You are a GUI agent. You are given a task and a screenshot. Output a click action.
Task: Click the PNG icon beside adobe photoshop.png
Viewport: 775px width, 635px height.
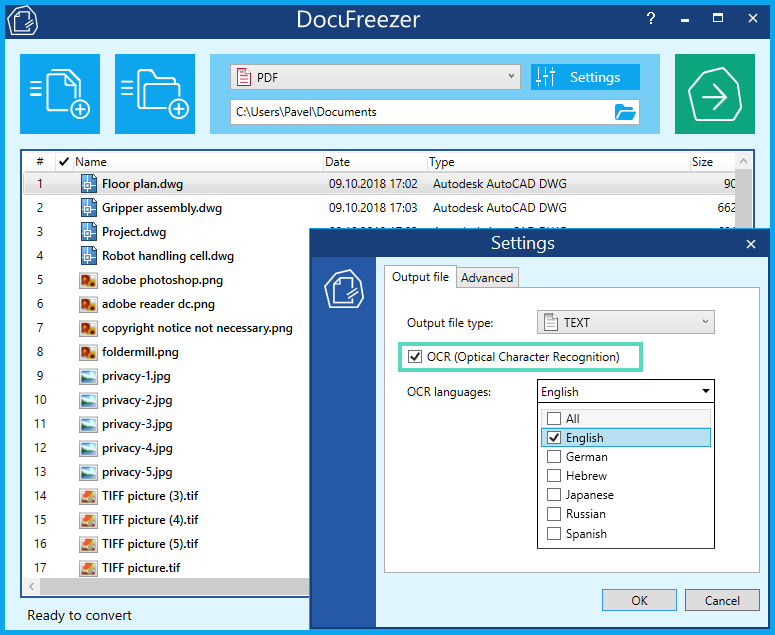point(88,280)
